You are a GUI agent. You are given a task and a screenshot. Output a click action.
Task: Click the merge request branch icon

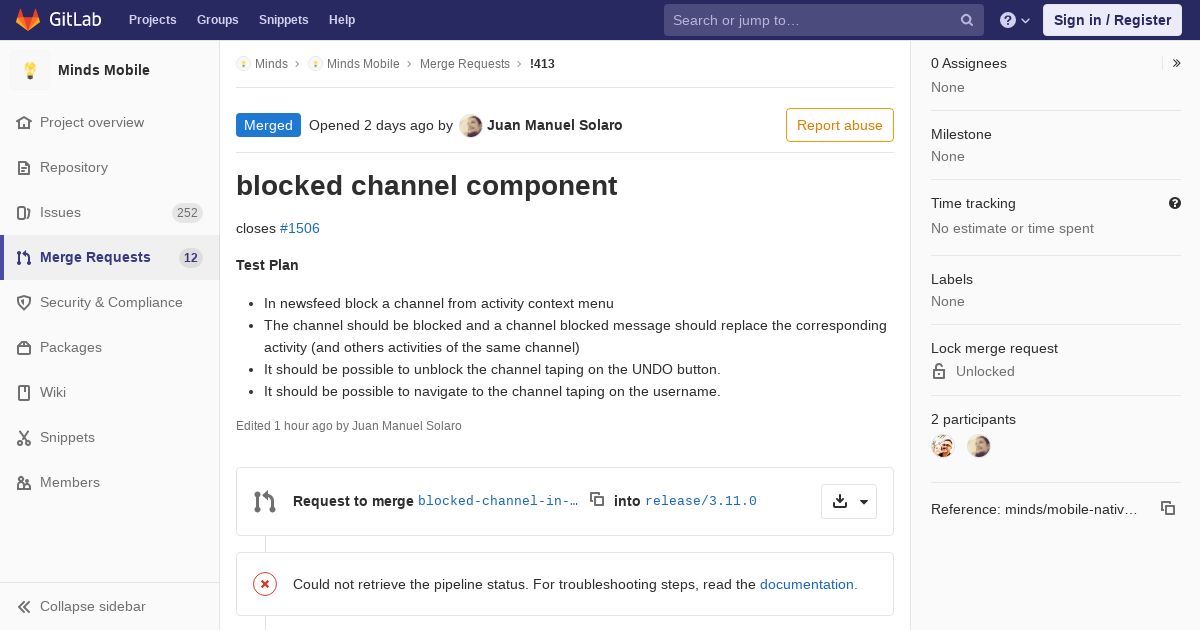[x=265, y=501]
